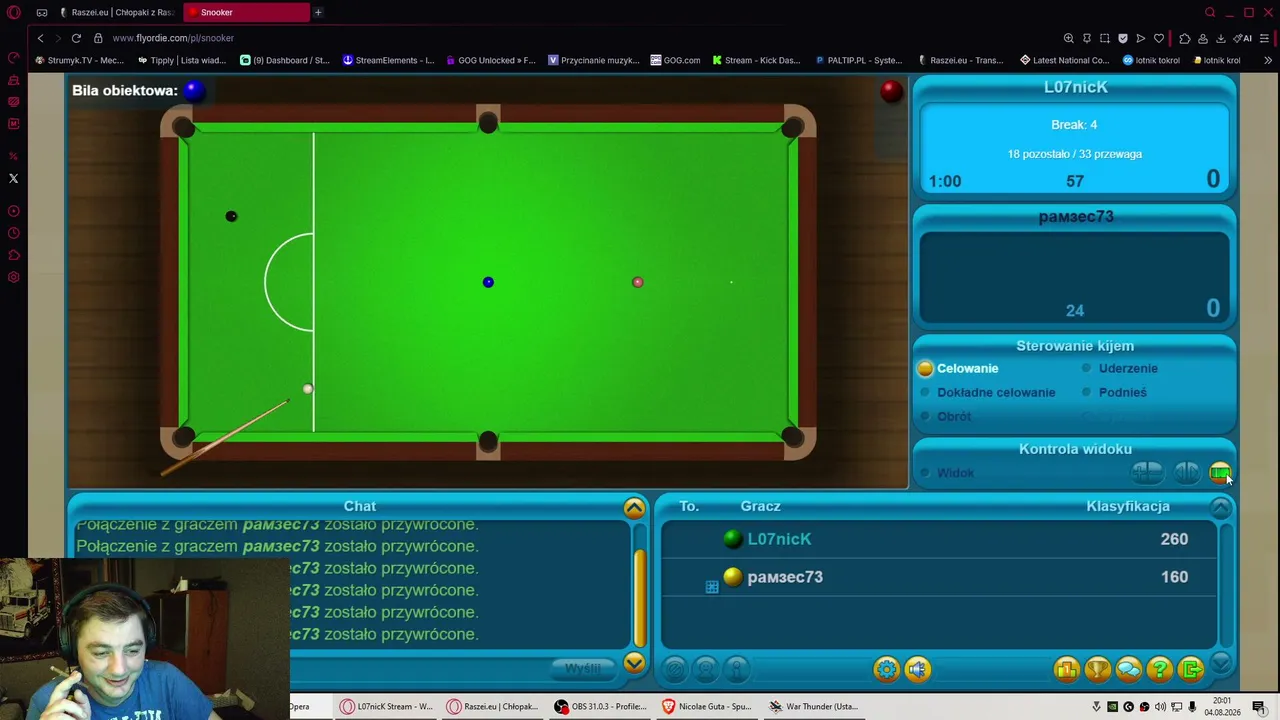Add page to bookmarks heart icon
This screenshot has height=720, width=1280.
pos(1159,38)
